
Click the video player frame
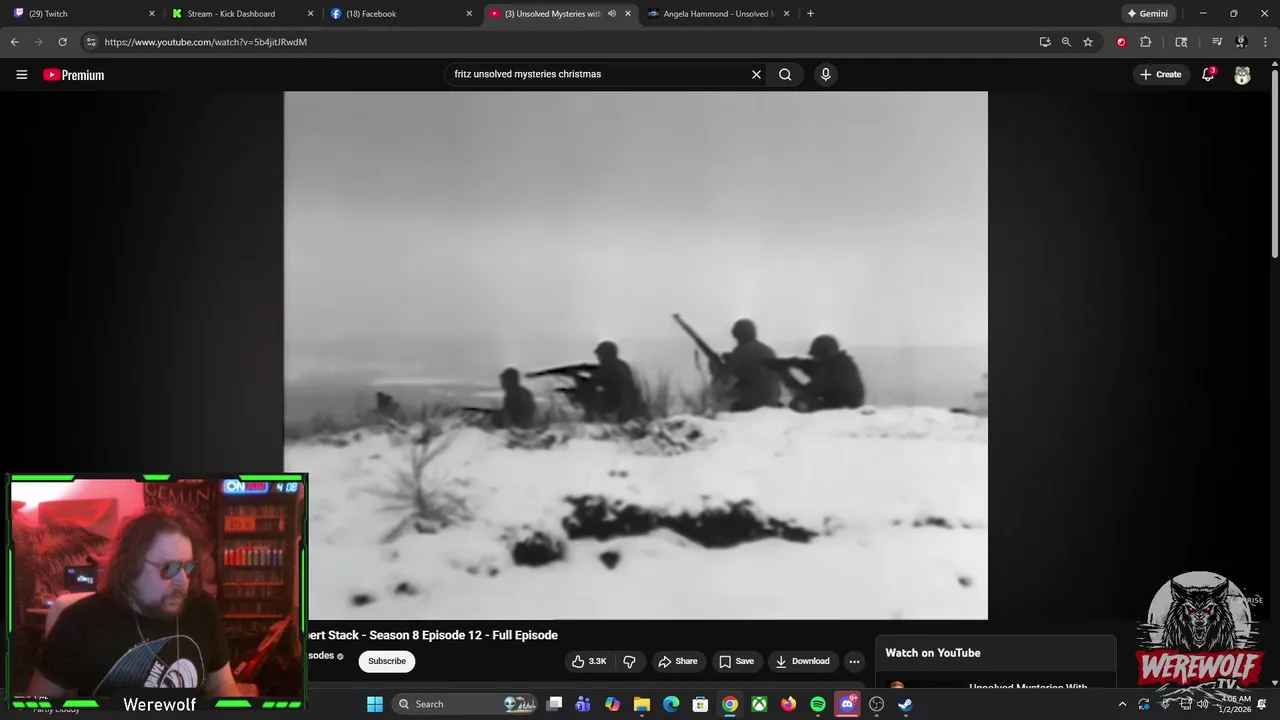[x=635, y=355]
